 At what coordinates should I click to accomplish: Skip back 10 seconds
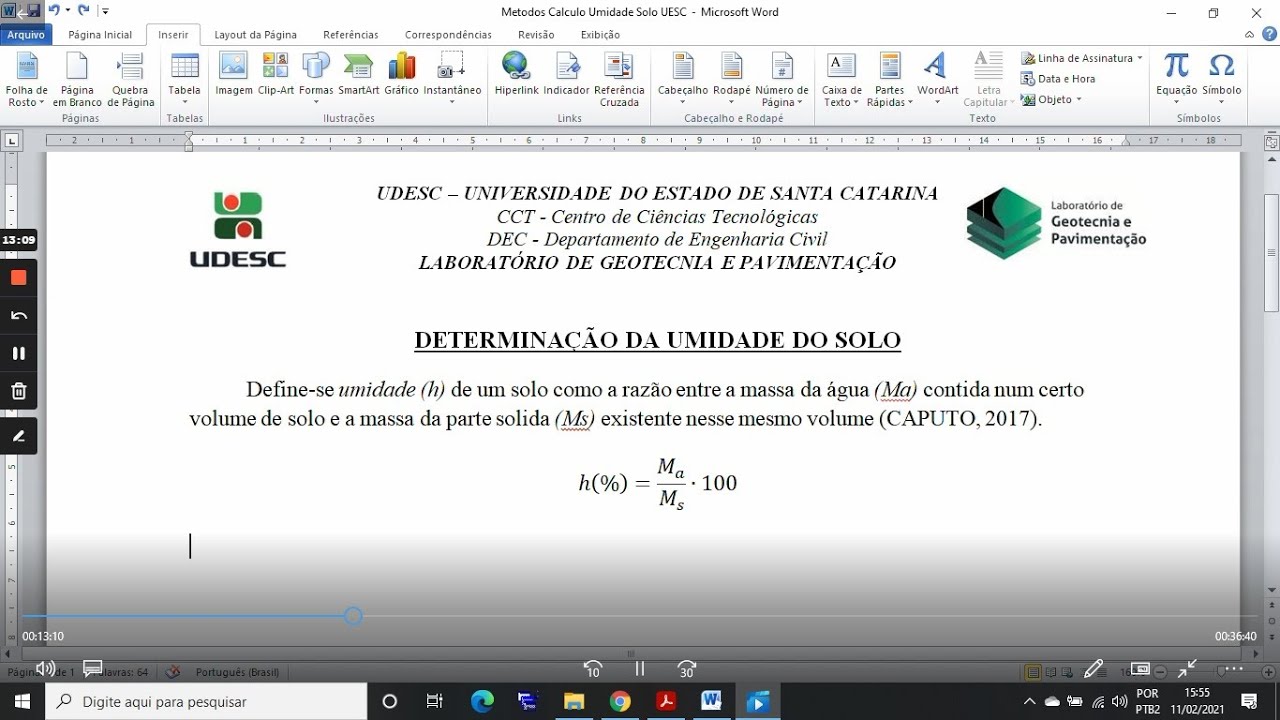tap(593, 669)
